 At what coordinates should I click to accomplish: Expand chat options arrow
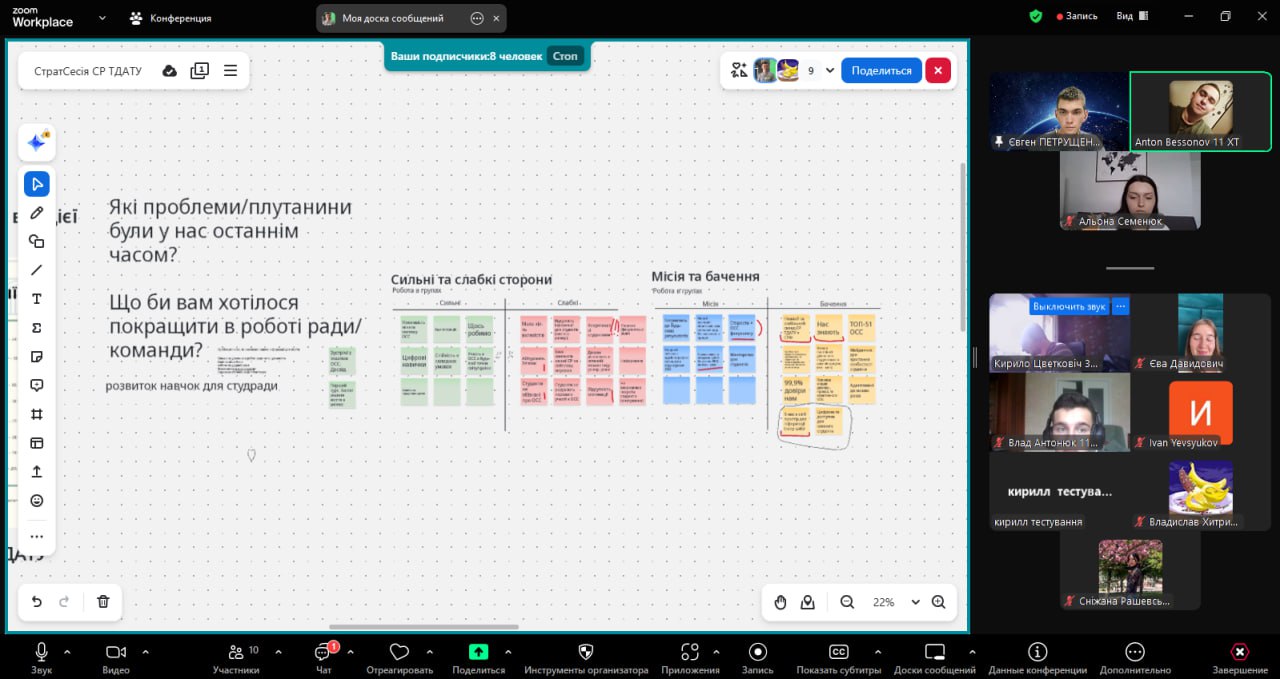pyautogui.click(x=350, y=652)
